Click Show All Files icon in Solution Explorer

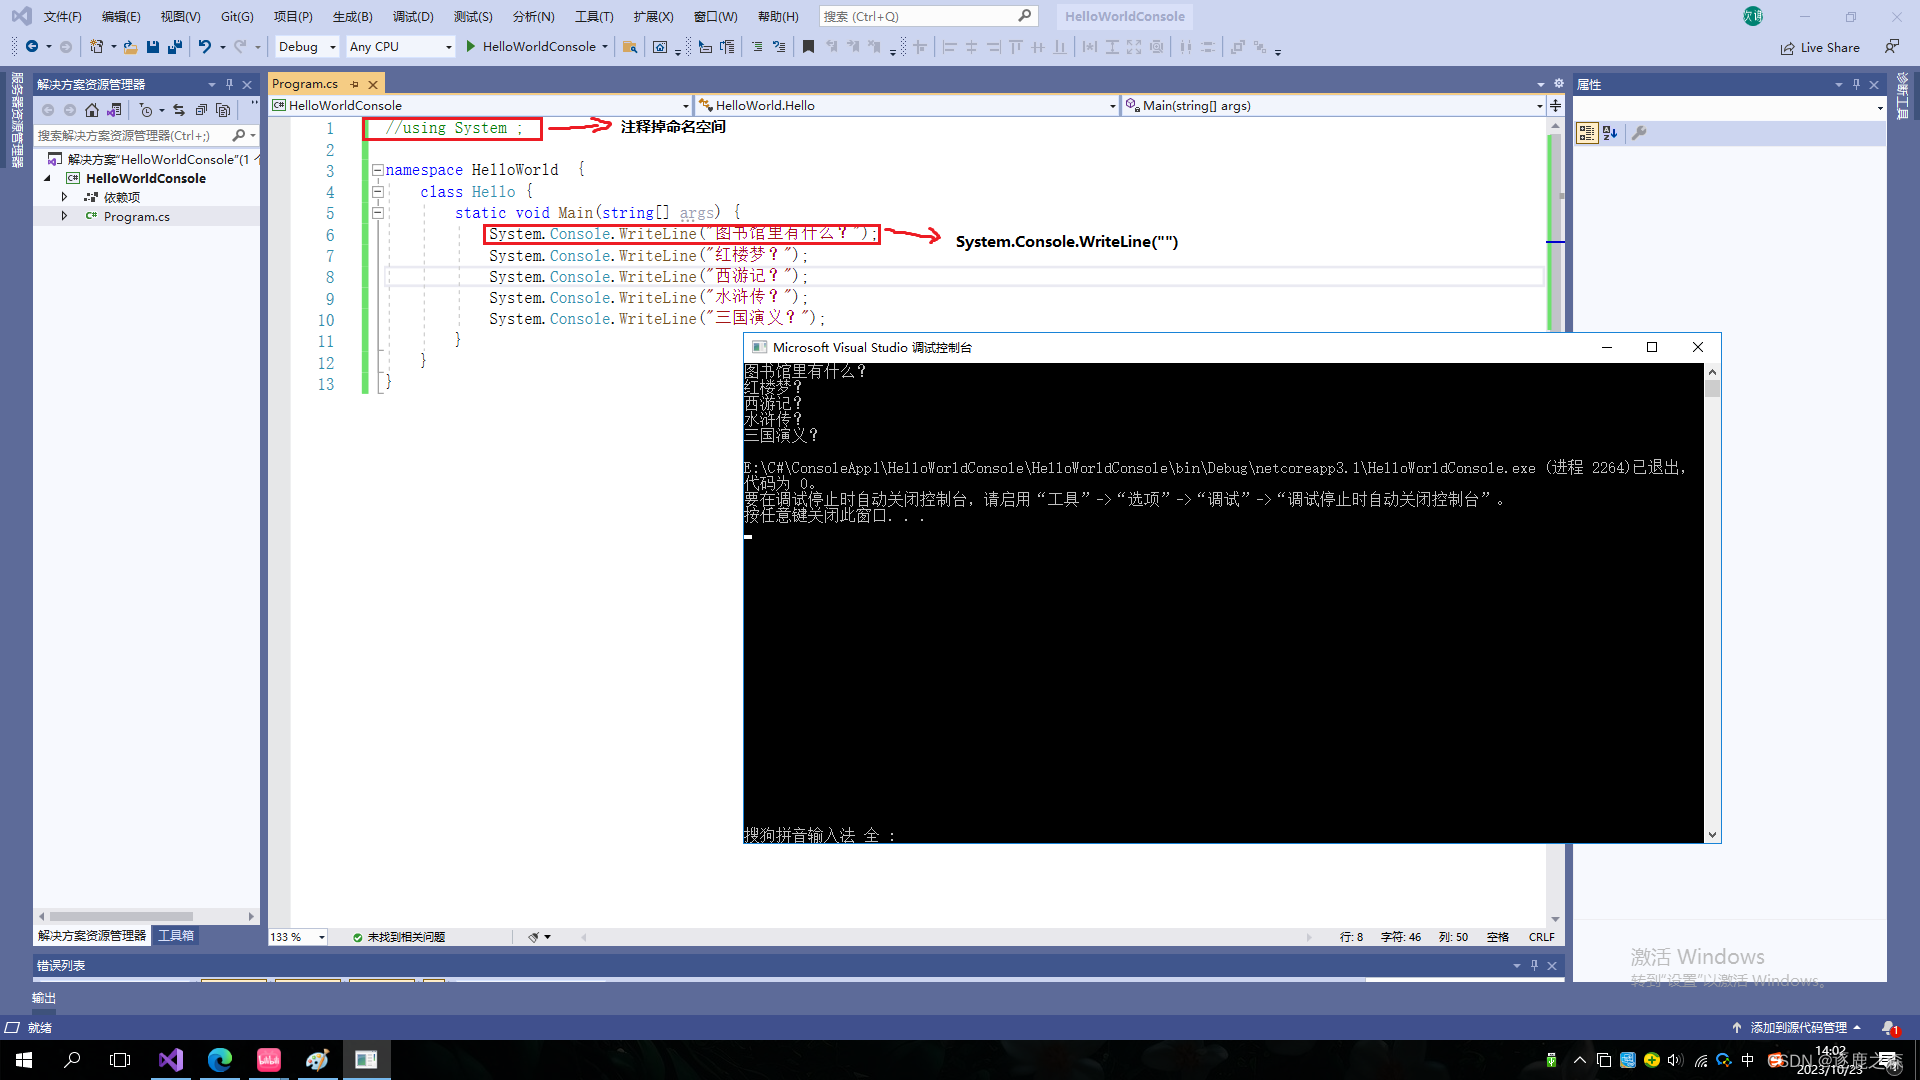[x=223, y=110]
